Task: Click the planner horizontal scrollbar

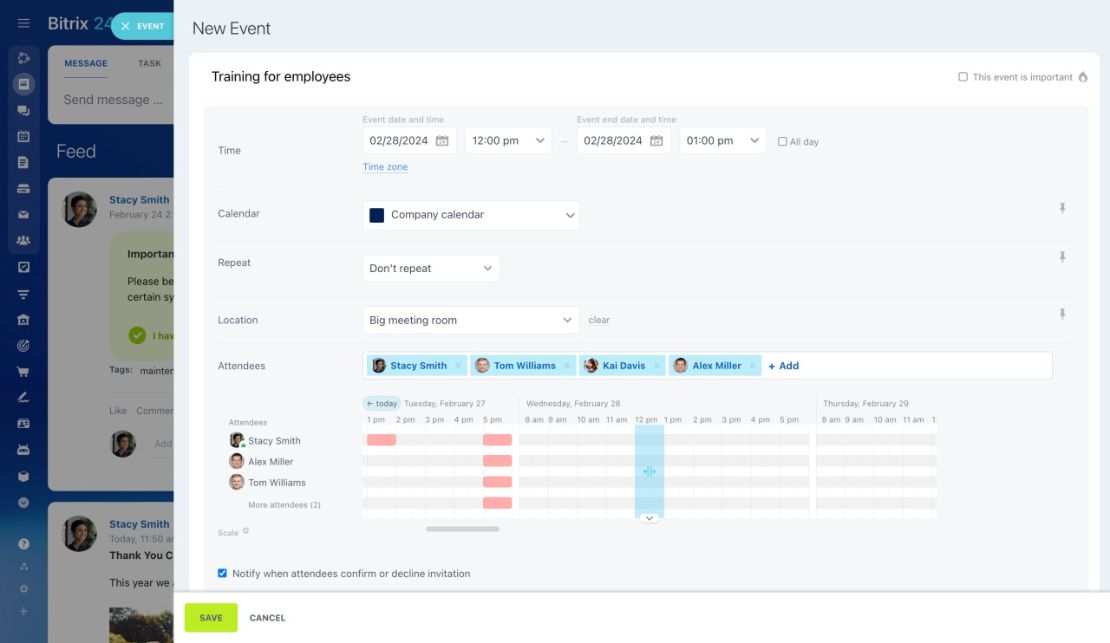Action: pyautogui.click(x=462, y=529)
